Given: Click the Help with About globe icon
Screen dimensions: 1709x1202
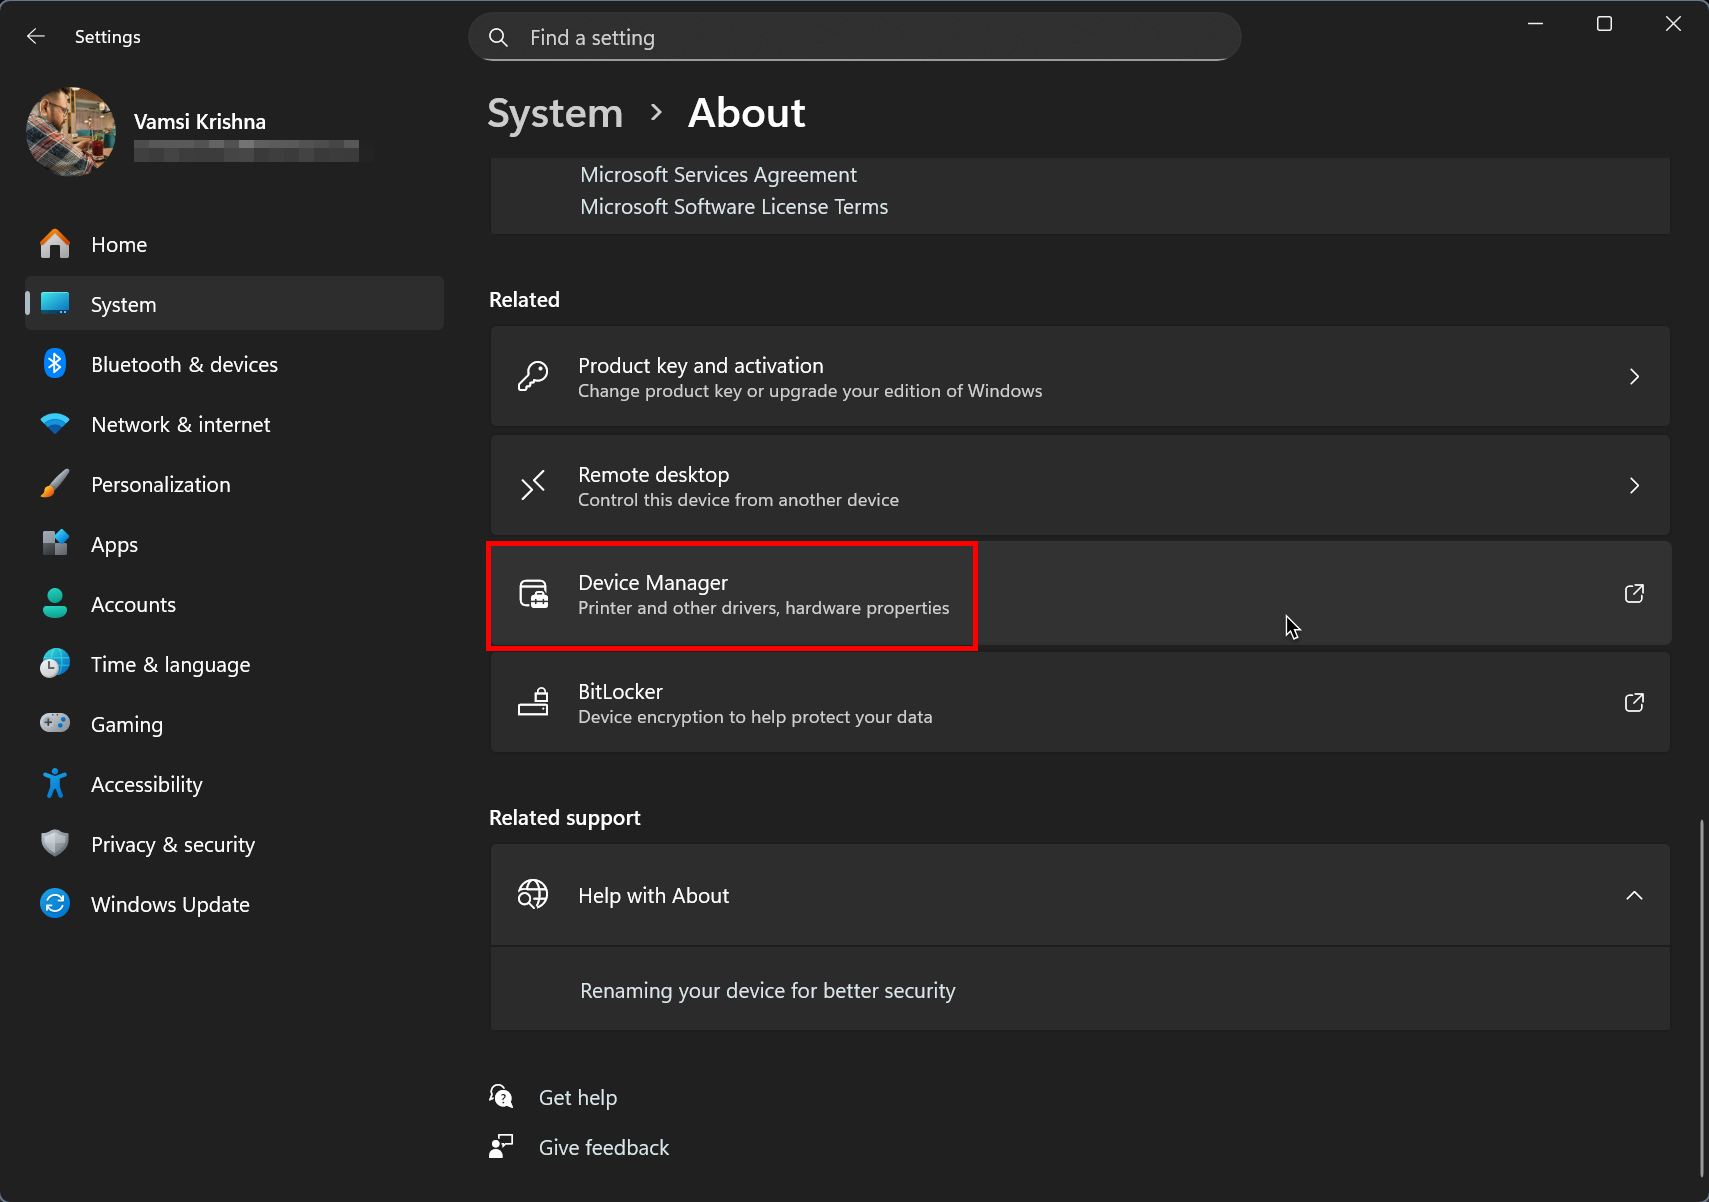Looking at the screenshot, I should click(533, 894).
